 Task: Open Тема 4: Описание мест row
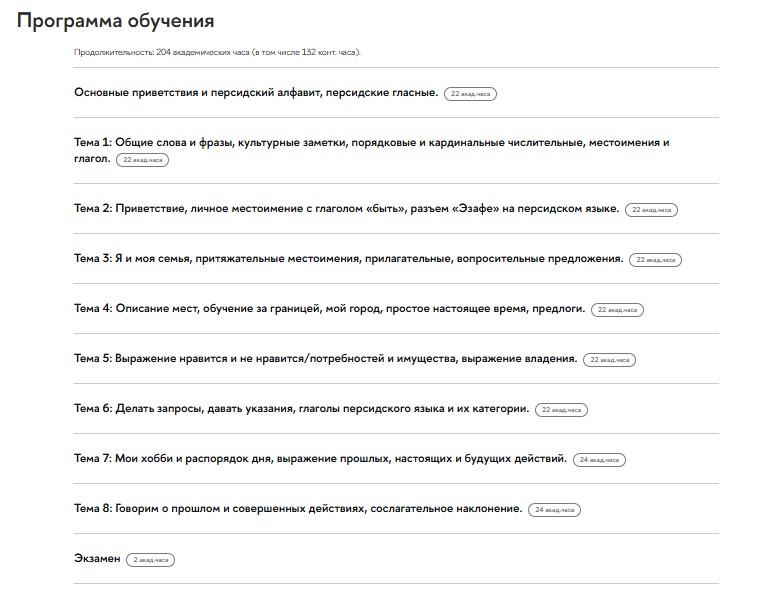pyautogui.click(x=329, y=308)
